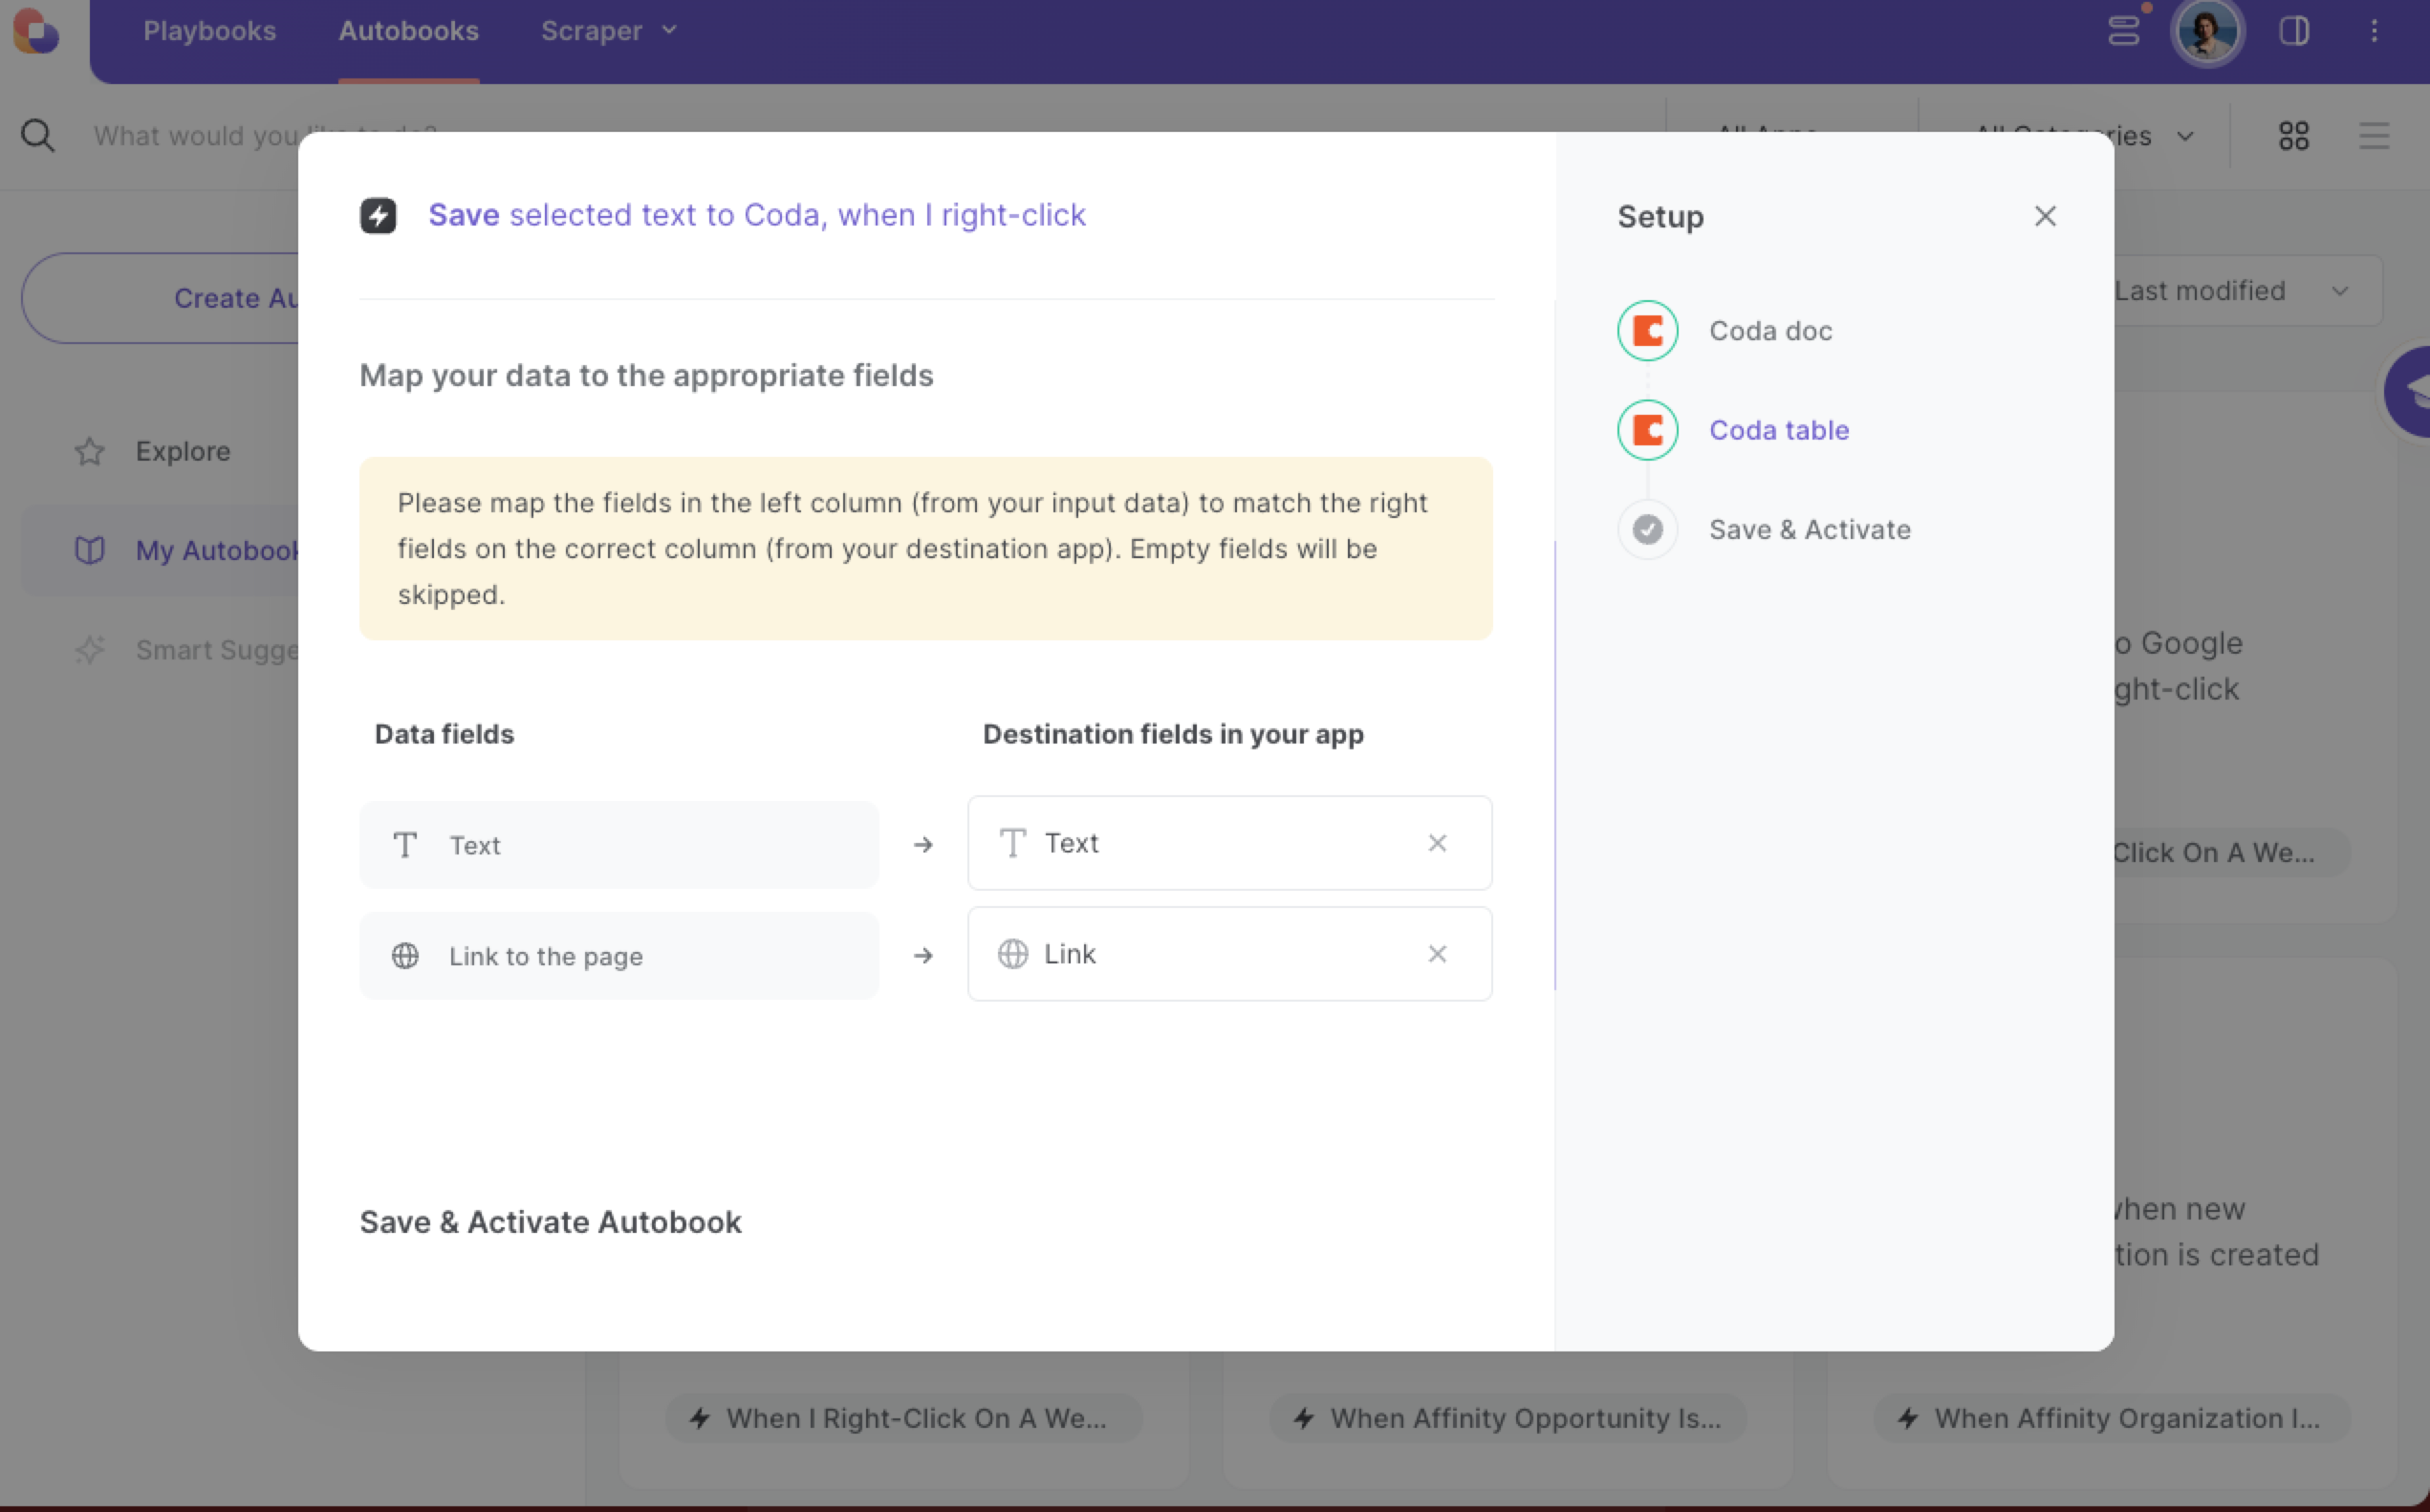Click the 'When Affinity Opportunity Is...' trigger chip

point(1508,1418)
